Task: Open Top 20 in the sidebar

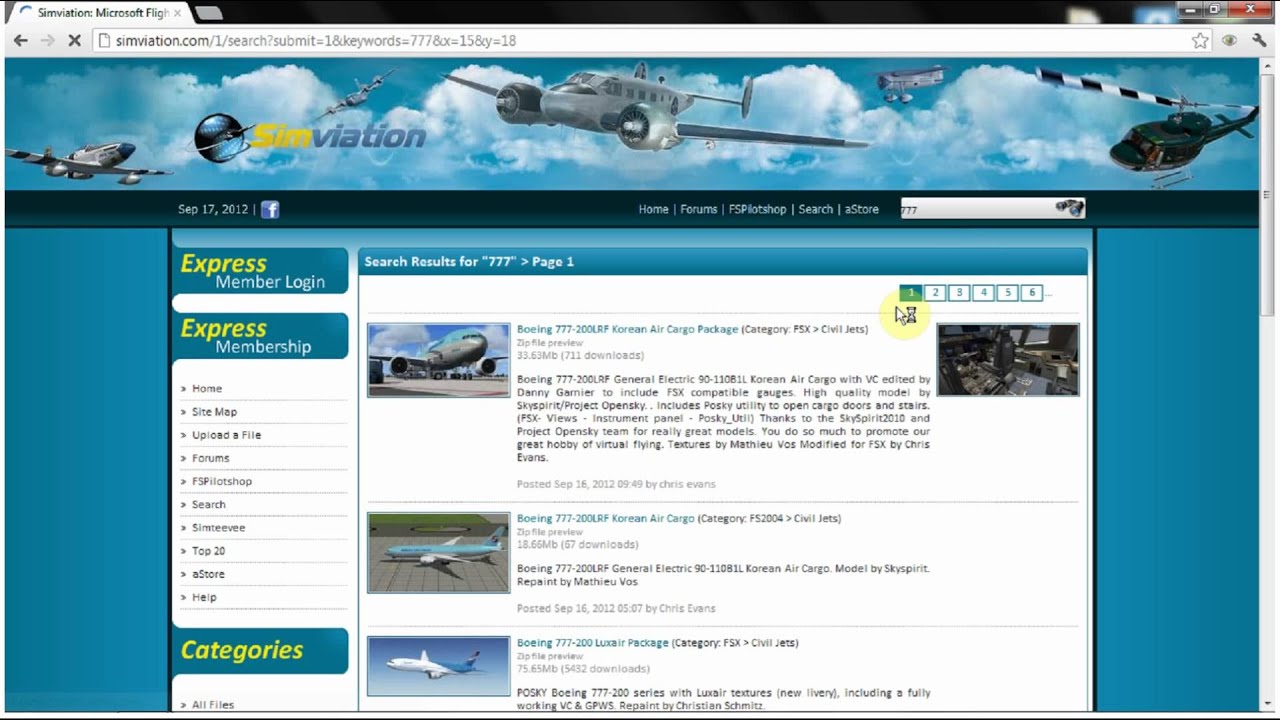Action: 208,550
